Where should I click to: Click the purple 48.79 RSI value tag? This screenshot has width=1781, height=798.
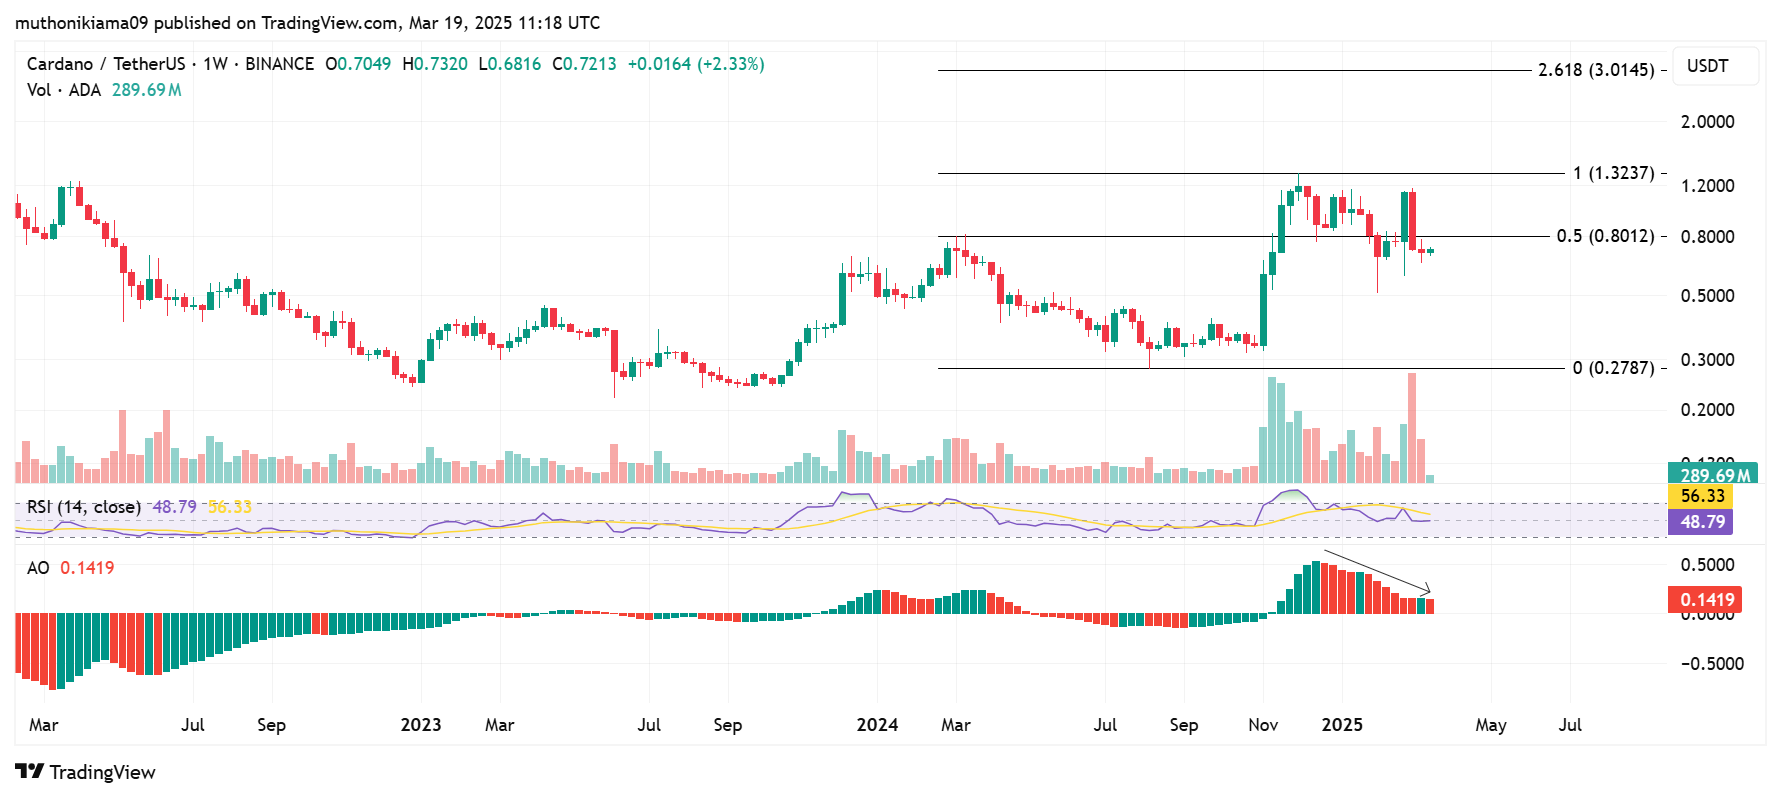[x=1701, y=522]
